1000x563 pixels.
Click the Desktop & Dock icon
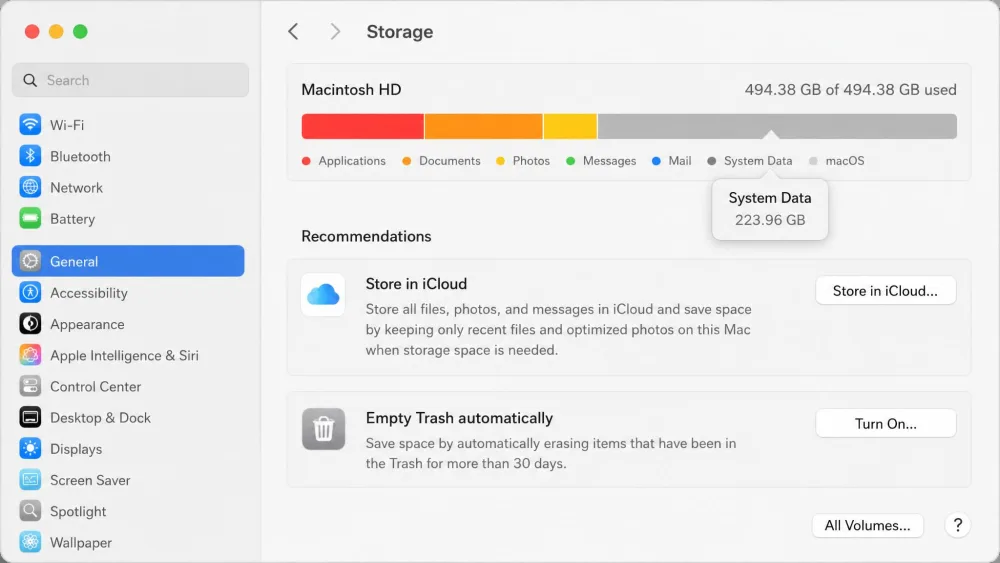(x=30, y=417)
